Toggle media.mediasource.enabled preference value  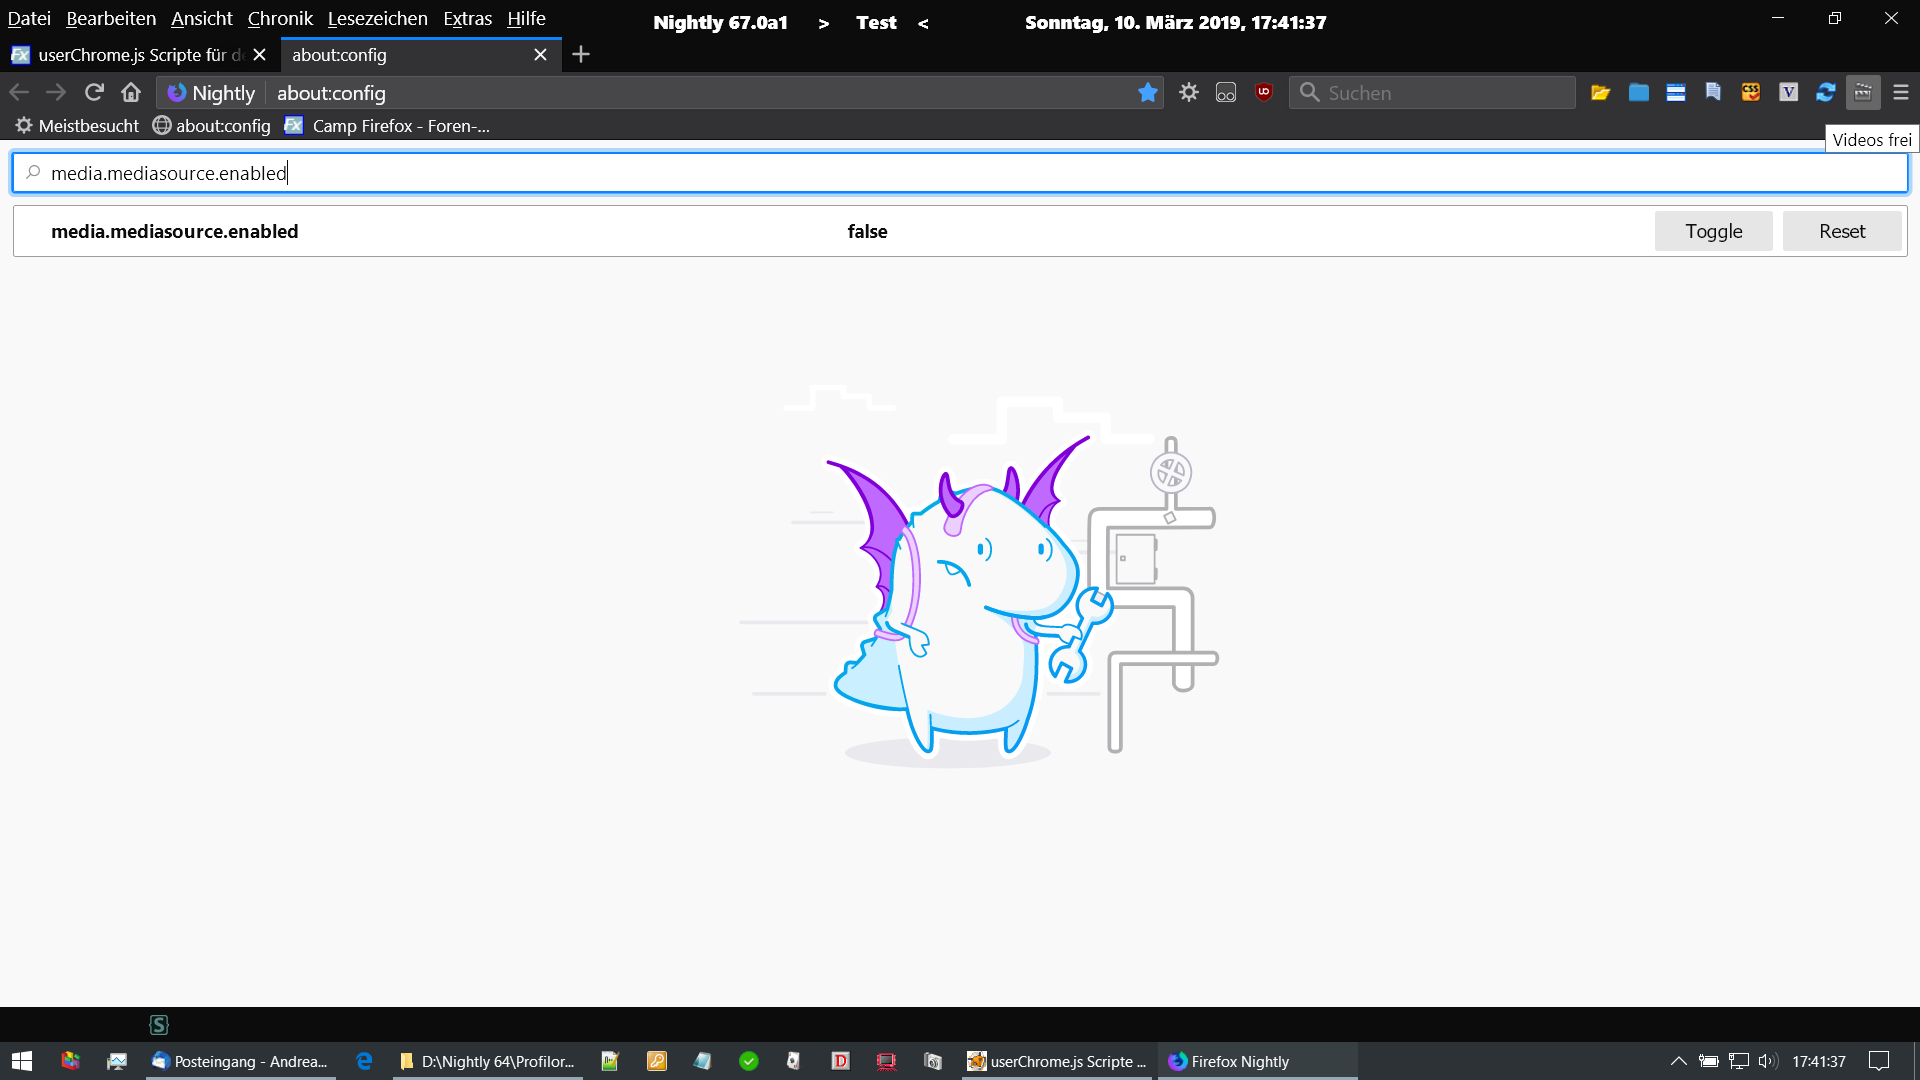(x=1713, y=231)
